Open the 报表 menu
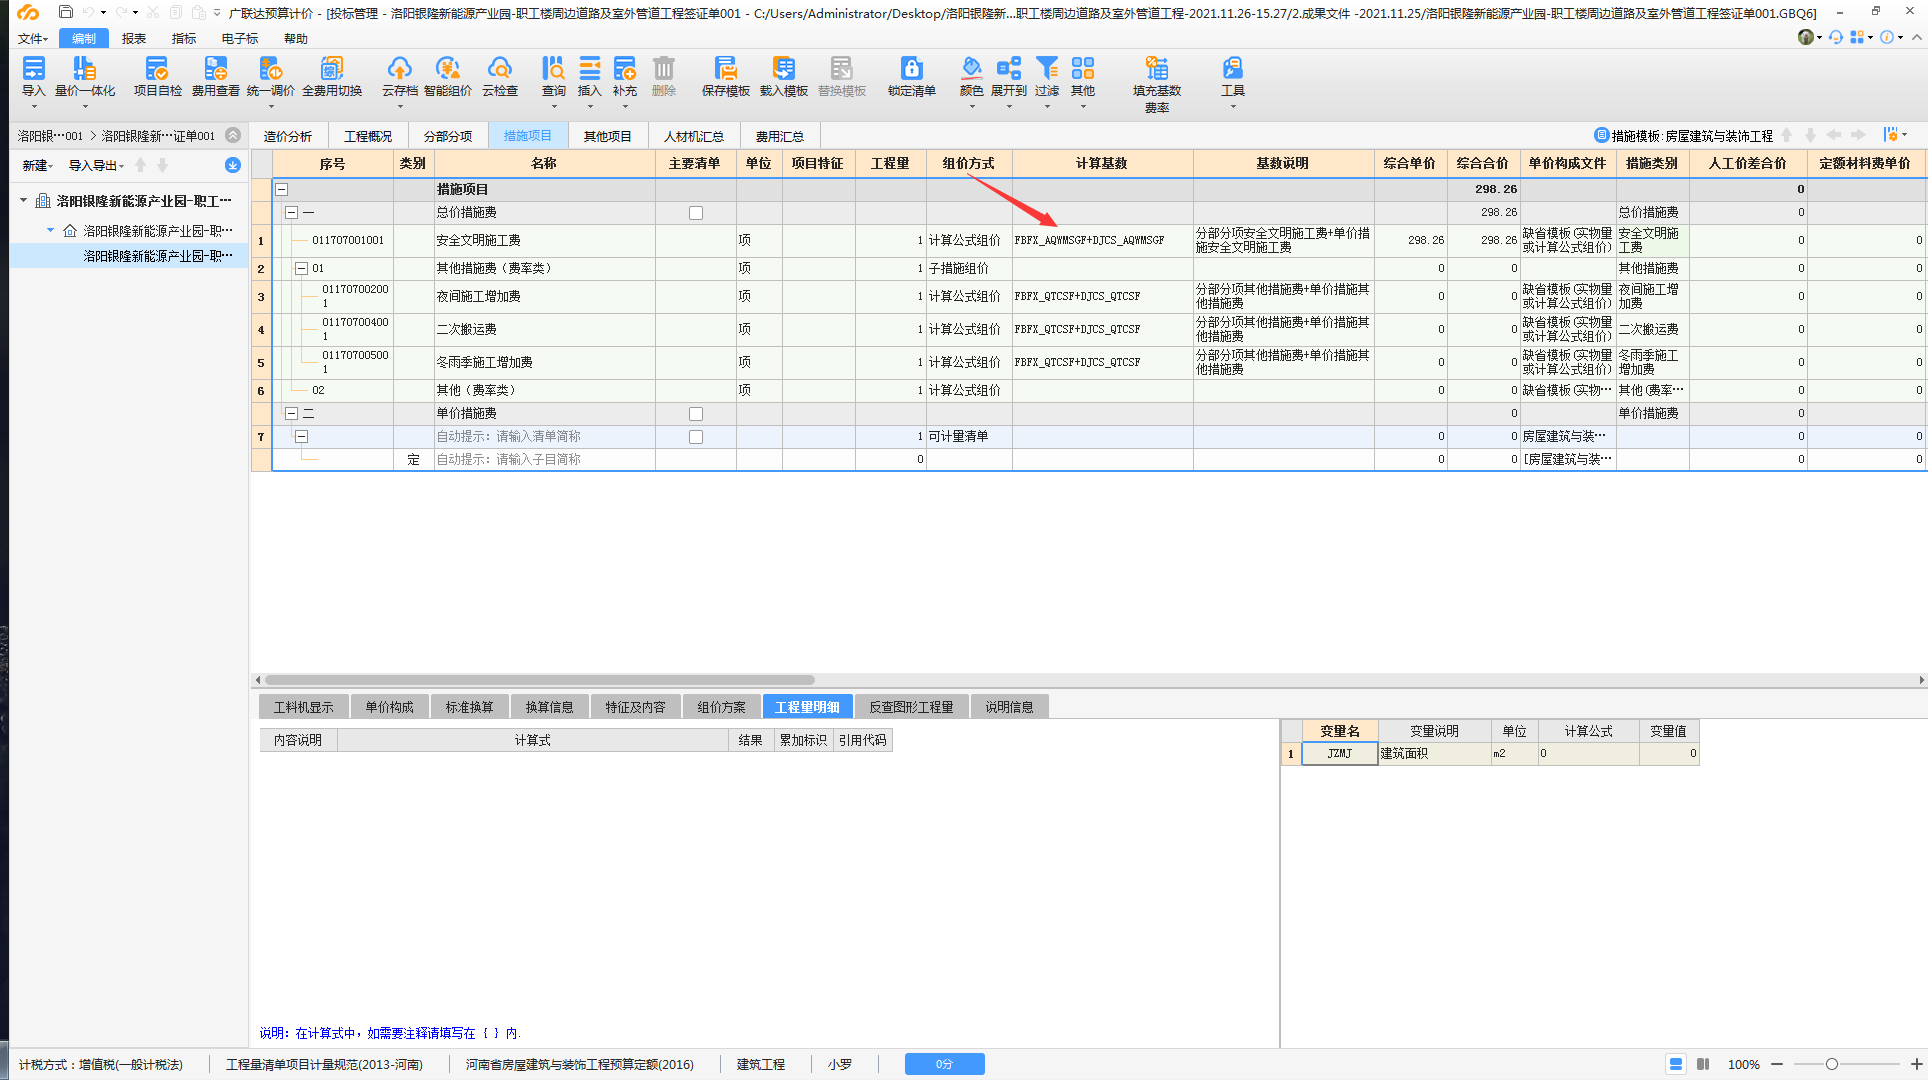1928x1080 pixels. click(134, 38)
